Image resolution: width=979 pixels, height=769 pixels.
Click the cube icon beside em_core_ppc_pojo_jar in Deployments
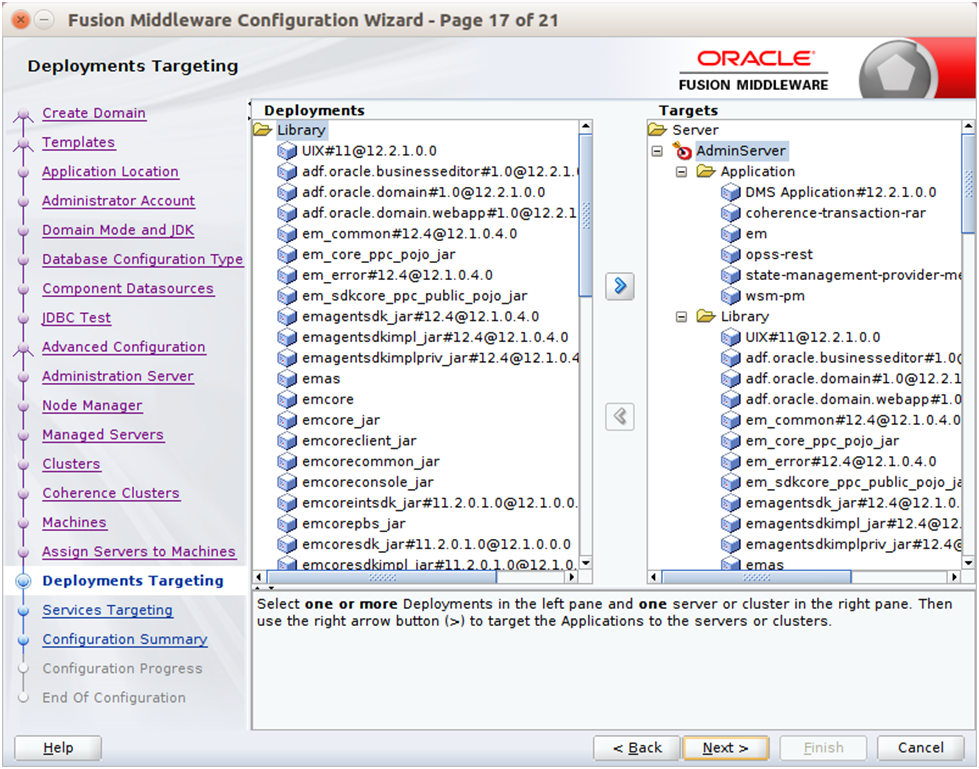[x=287, y=255]
